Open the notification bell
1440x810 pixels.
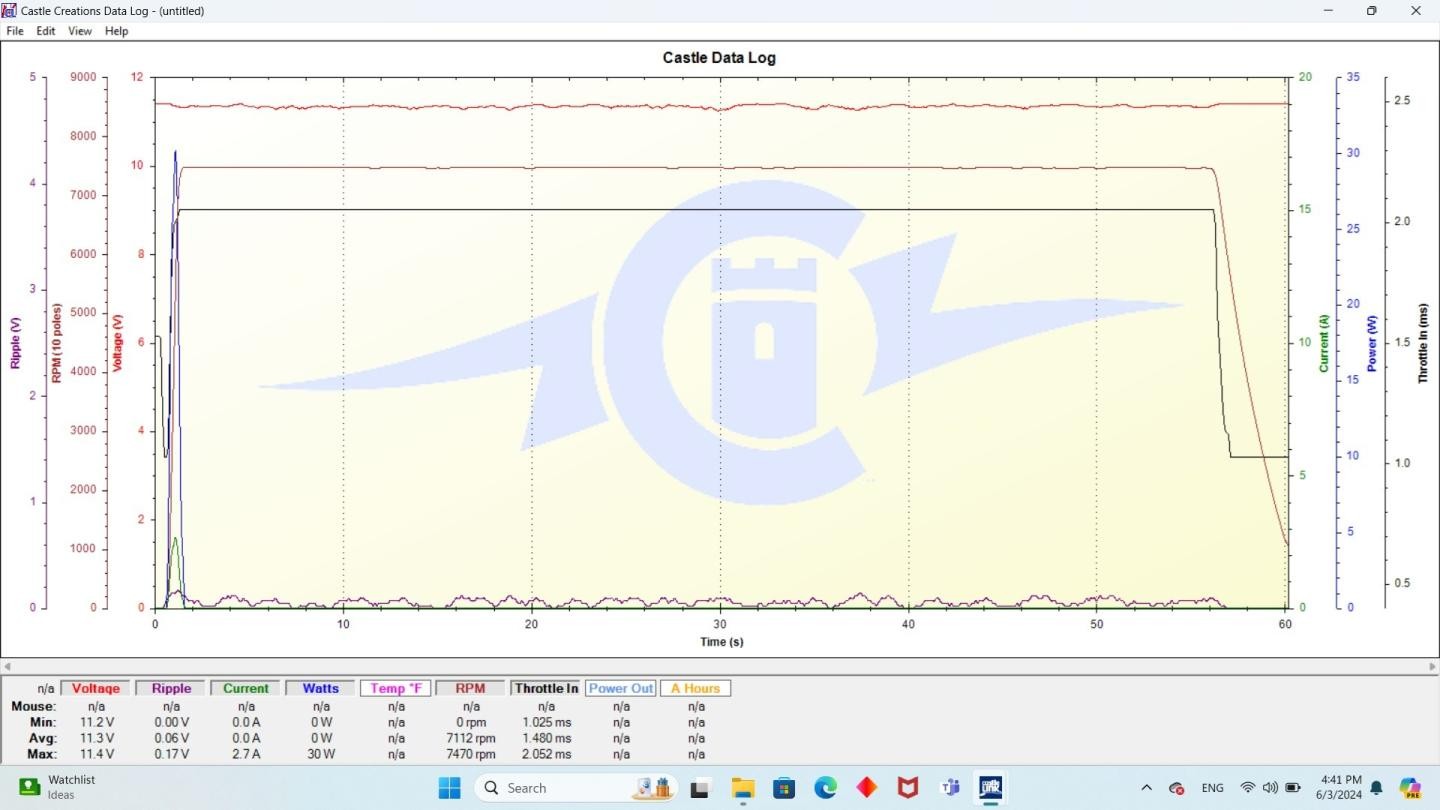tap(1377, 788)
